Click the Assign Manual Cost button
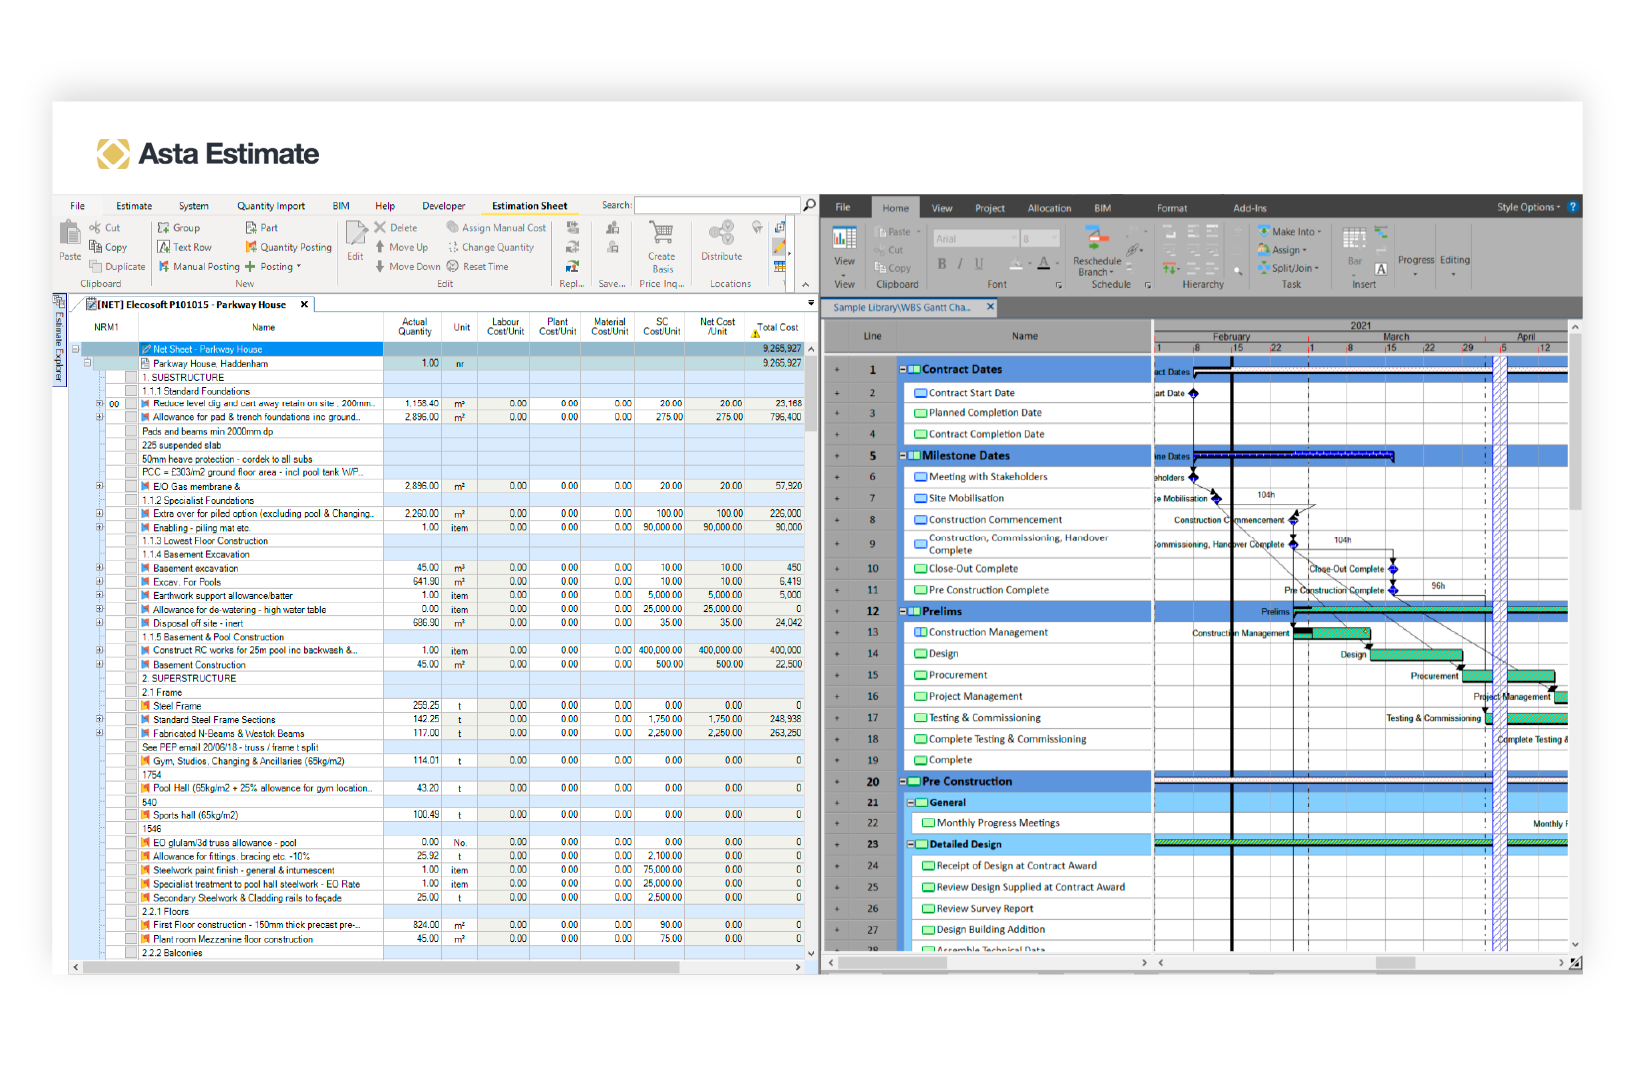Viewport: 1636px width, 1076px height. [496, 228]
